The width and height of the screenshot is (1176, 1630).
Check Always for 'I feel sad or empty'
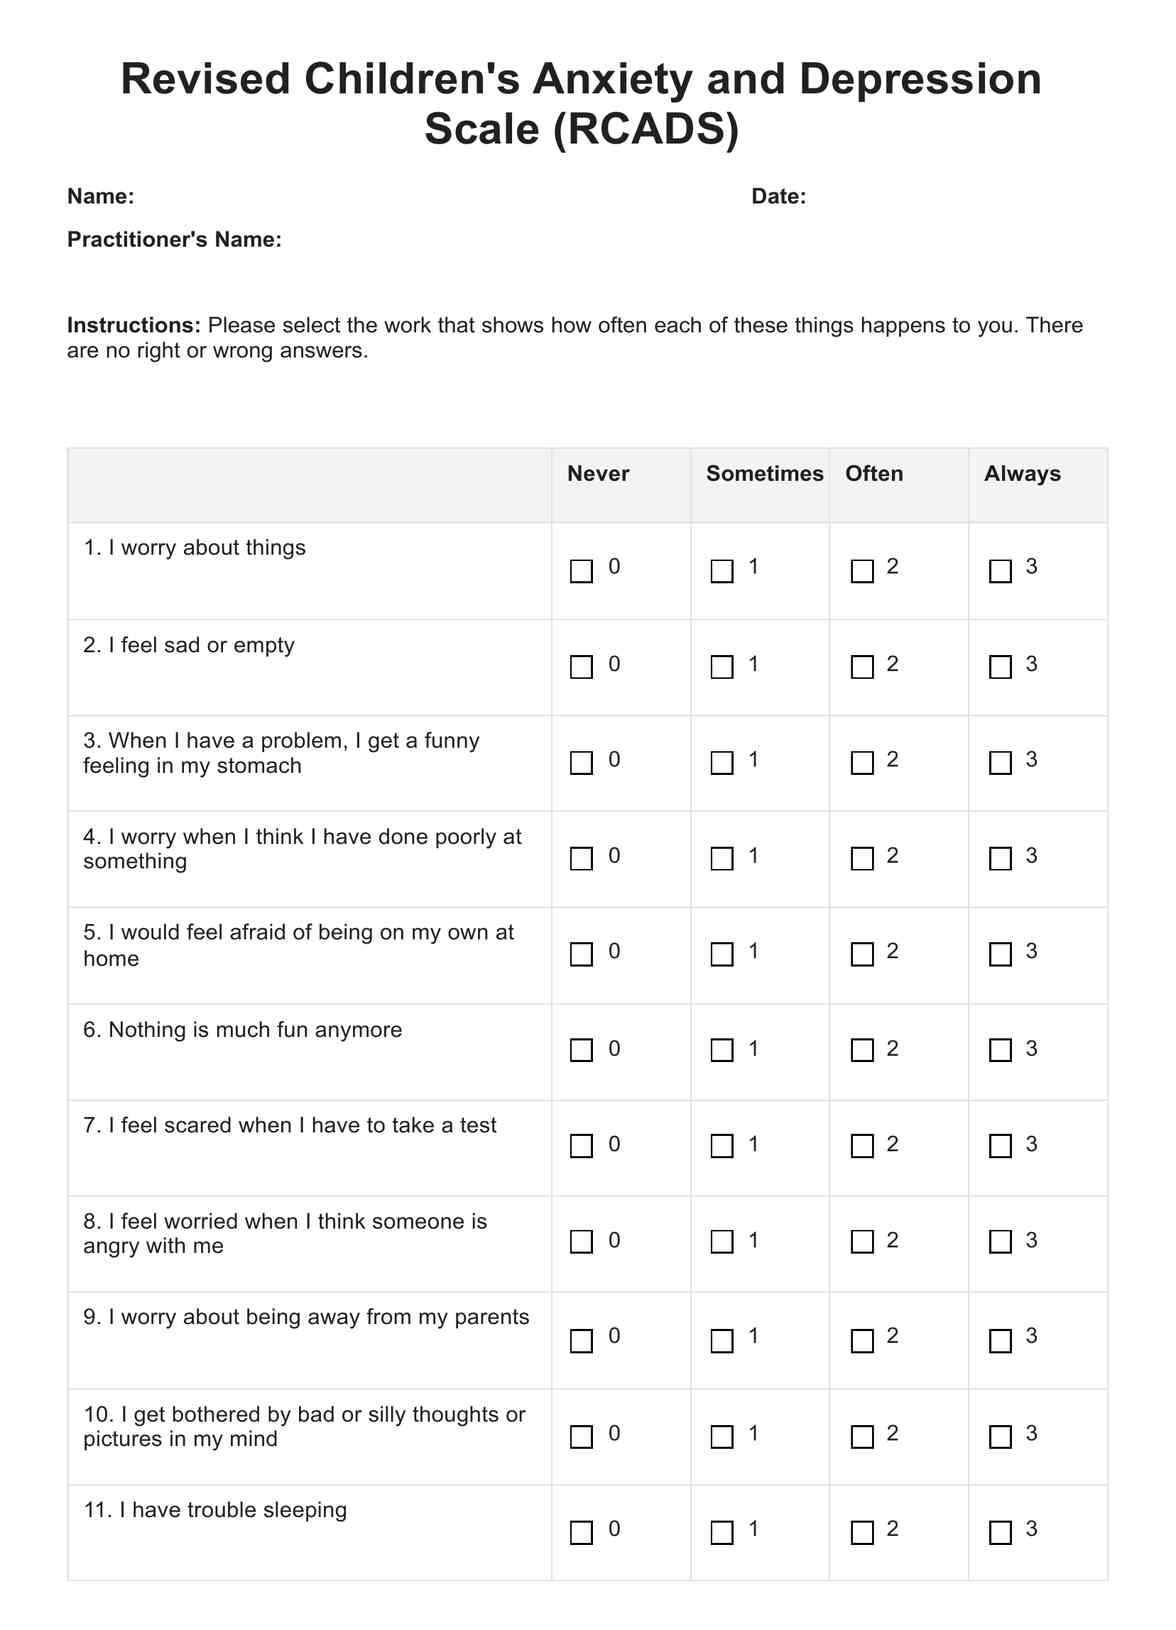(x=1000, y=667)
